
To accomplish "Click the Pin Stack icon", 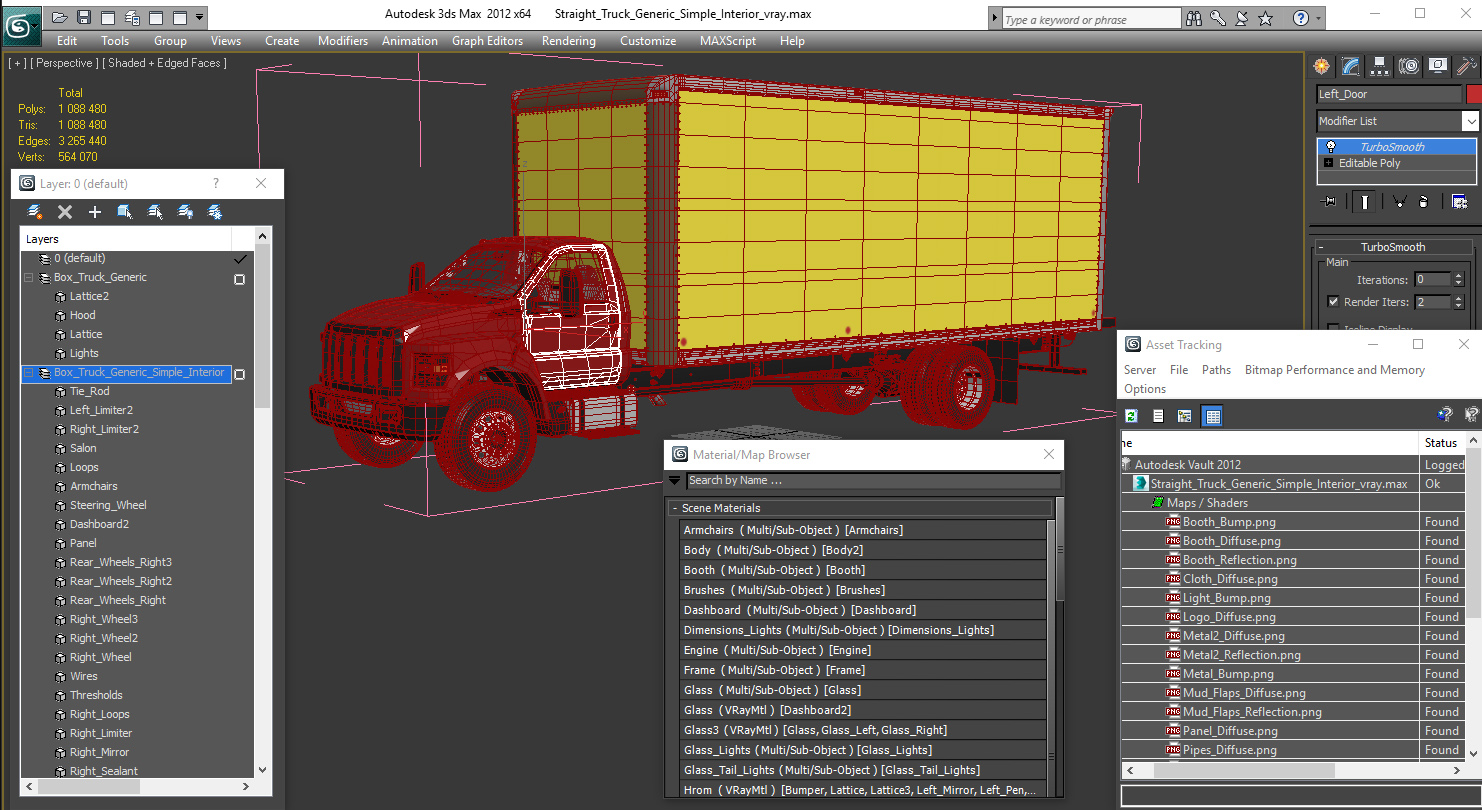I will [x=1329, y=202].
